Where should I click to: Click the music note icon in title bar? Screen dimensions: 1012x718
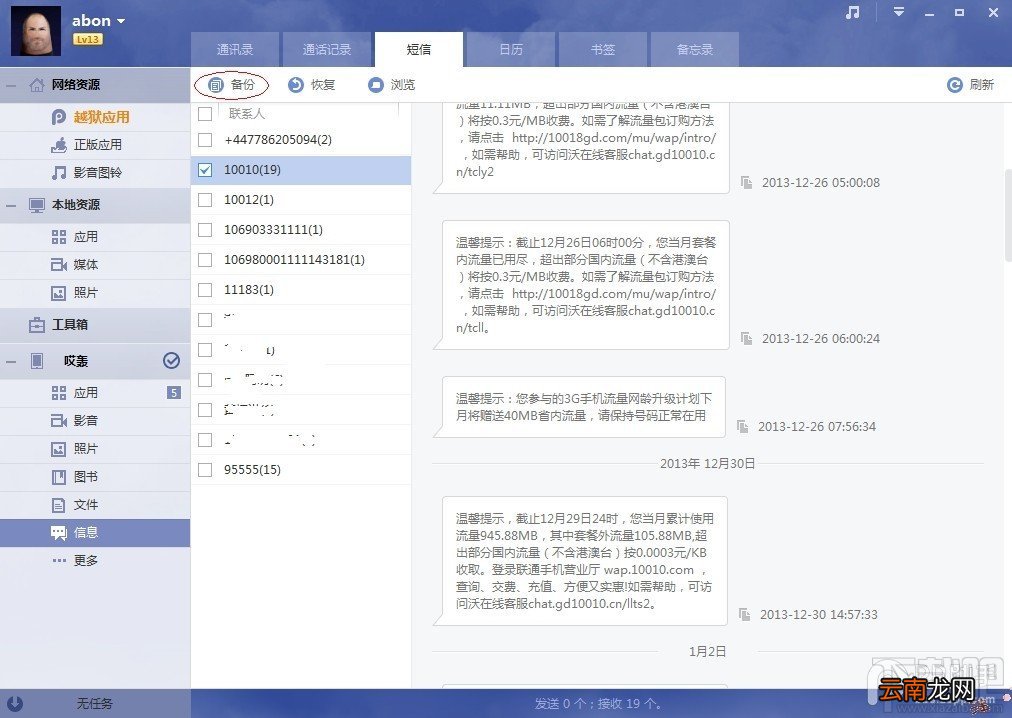click(853, 12)
